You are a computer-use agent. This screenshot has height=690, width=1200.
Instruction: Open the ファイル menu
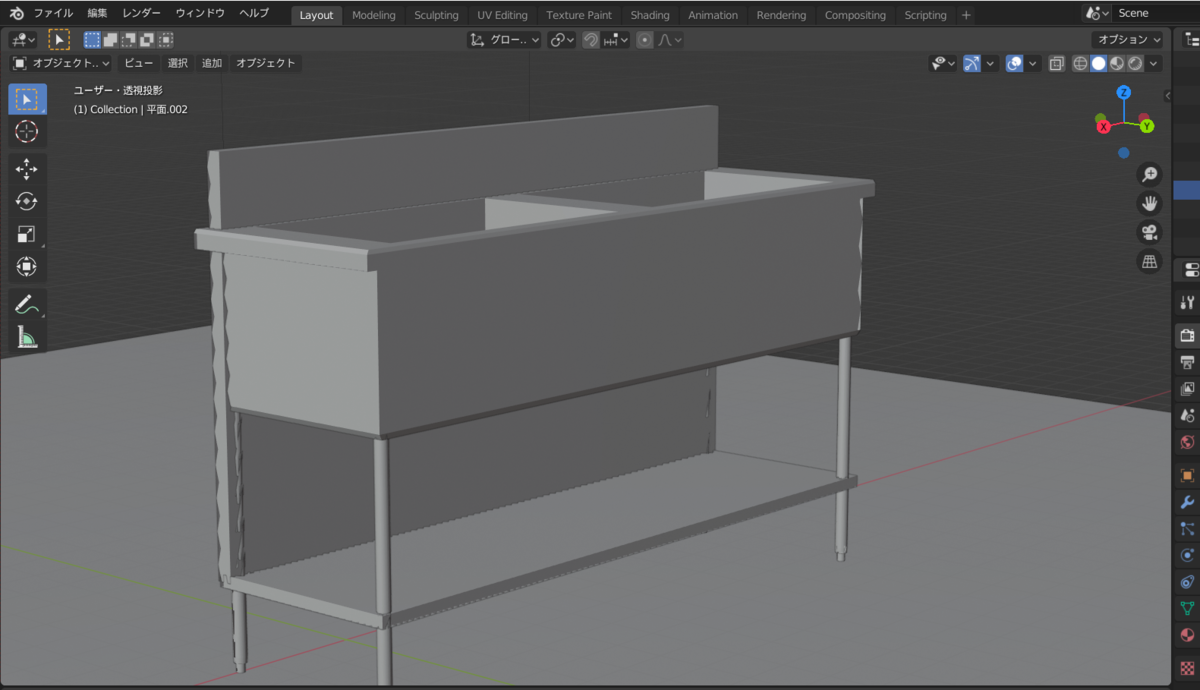54,14
